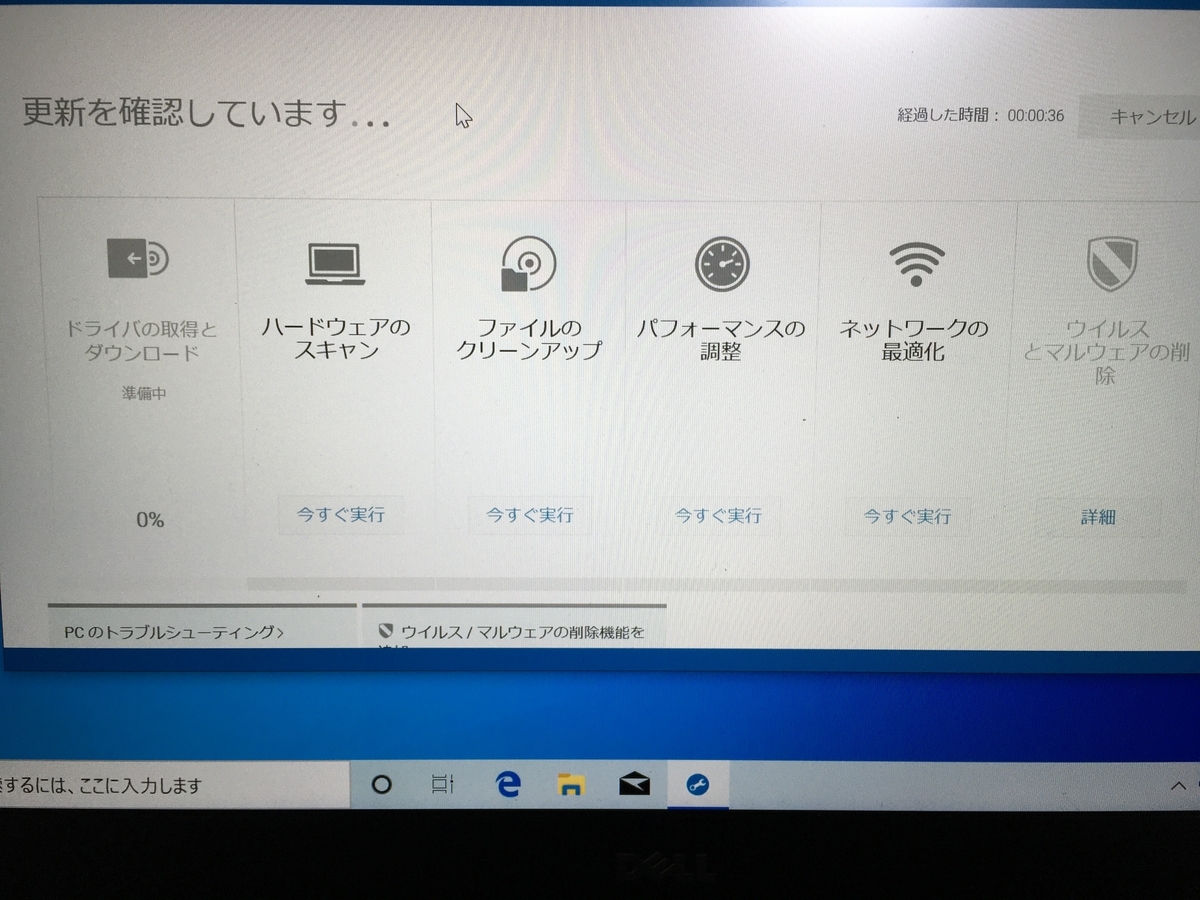Start file cleanup using its 今すぐ実行 button

point(530,514)
